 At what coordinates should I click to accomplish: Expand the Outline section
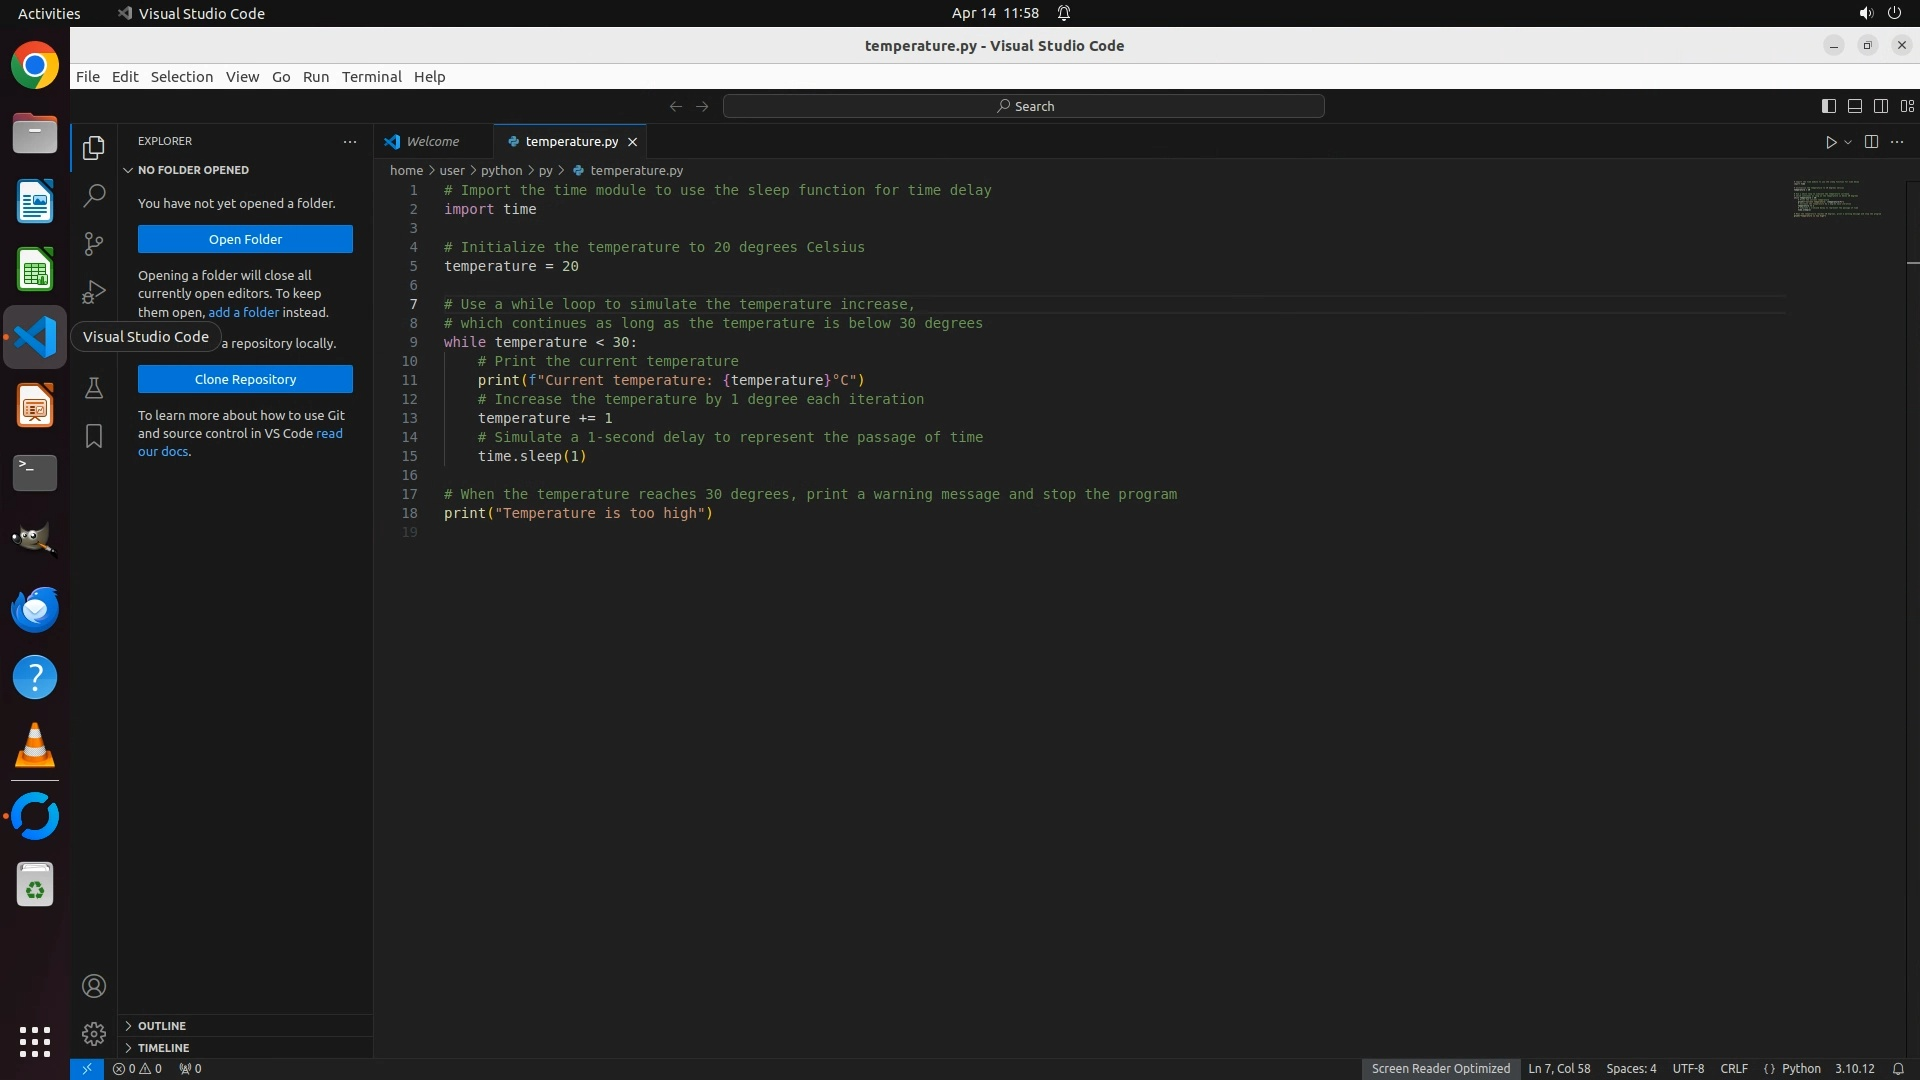point(162,1026)
